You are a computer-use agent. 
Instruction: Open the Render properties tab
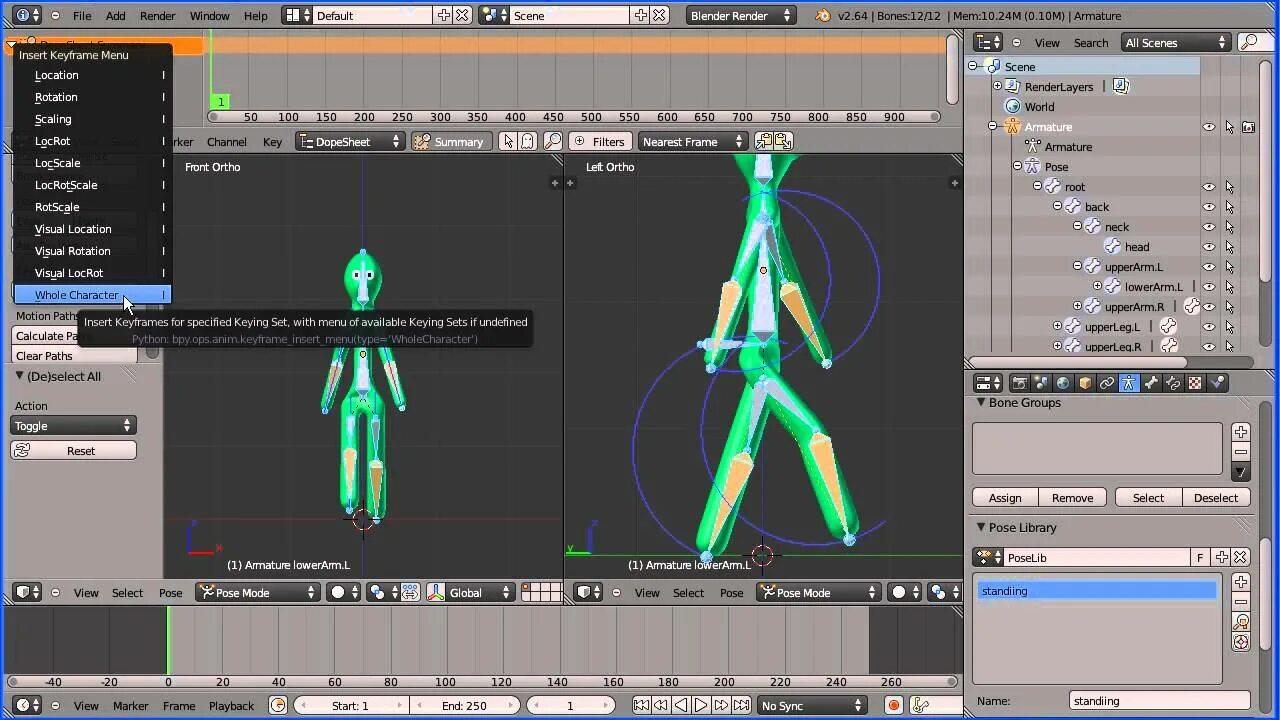pyautogui.click(x=1019, y=383)
